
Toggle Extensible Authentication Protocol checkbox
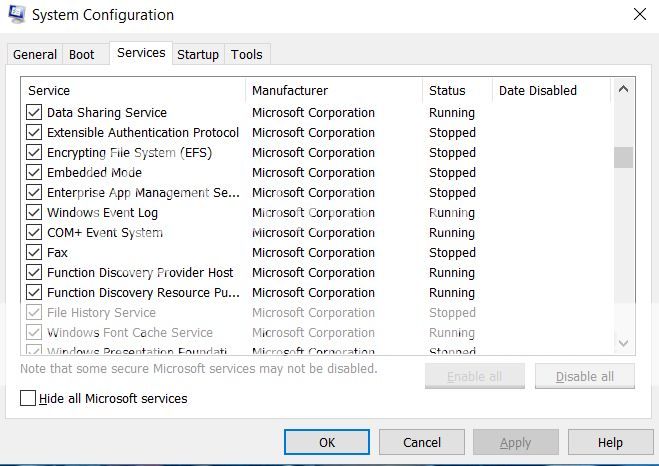(34, 132)
